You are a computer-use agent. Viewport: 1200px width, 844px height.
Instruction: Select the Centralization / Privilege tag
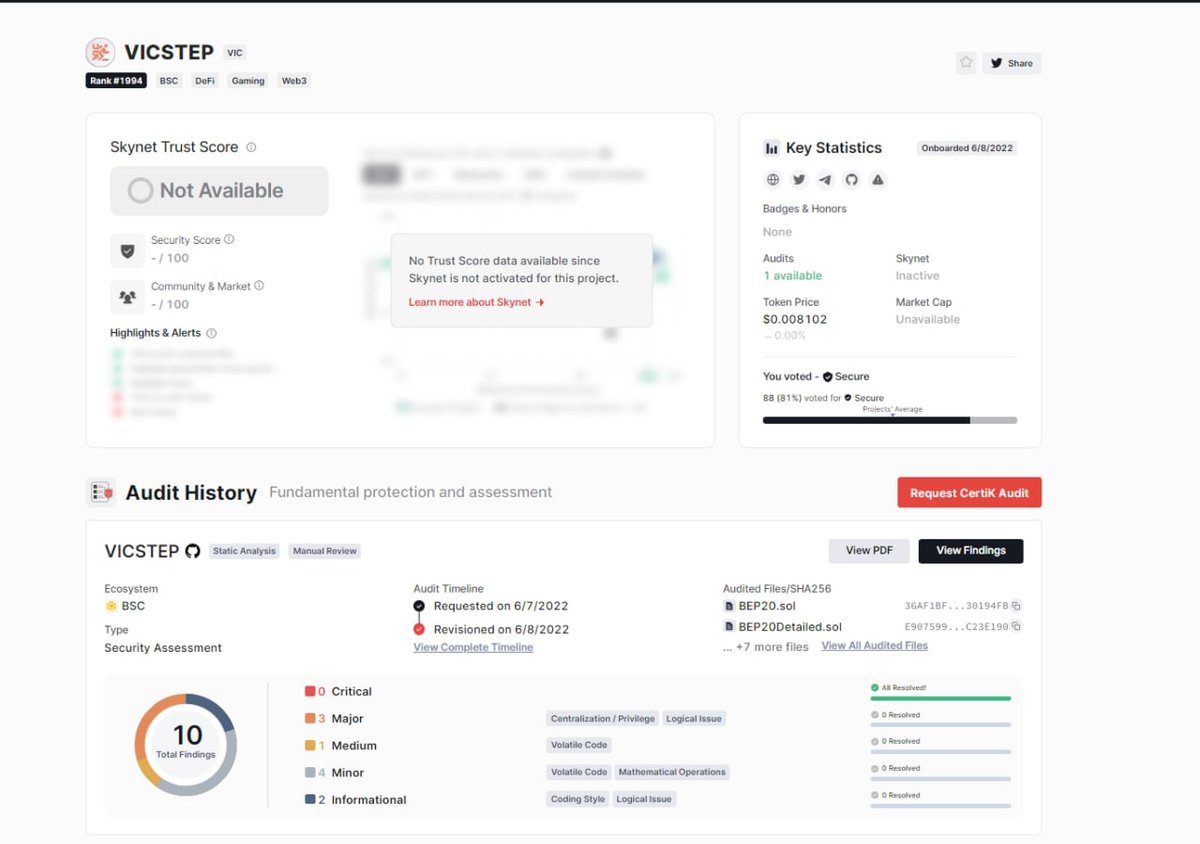(x=602, y=719)
